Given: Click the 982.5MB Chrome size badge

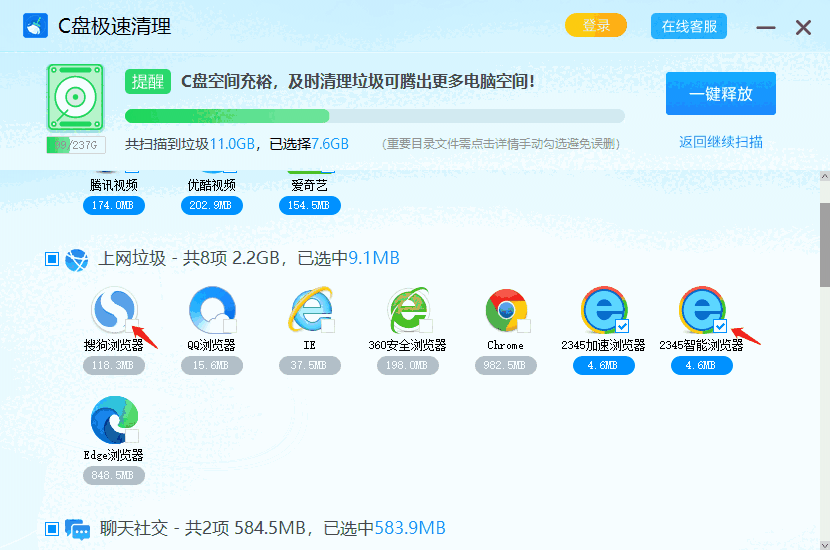Looking at the screenshot, I should pos(506,365).
